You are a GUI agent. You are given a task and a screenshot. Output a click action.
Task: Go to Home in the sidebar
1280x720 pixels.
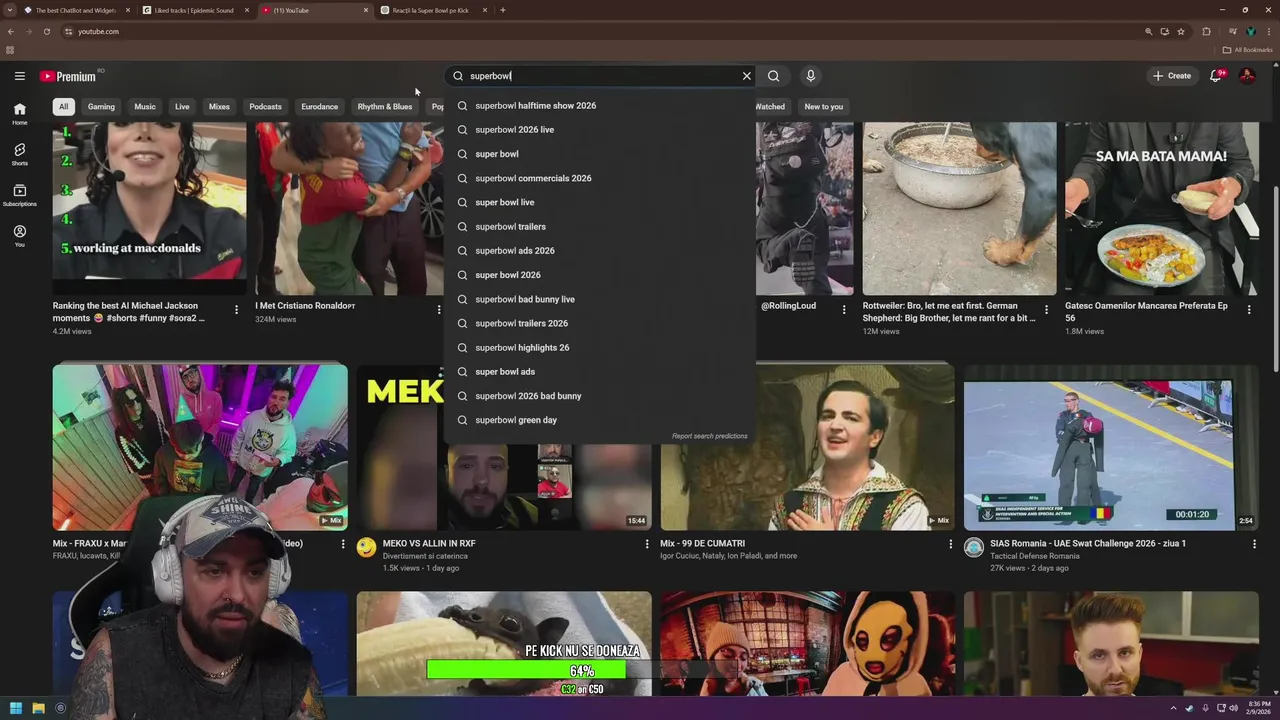click(19, 114)
